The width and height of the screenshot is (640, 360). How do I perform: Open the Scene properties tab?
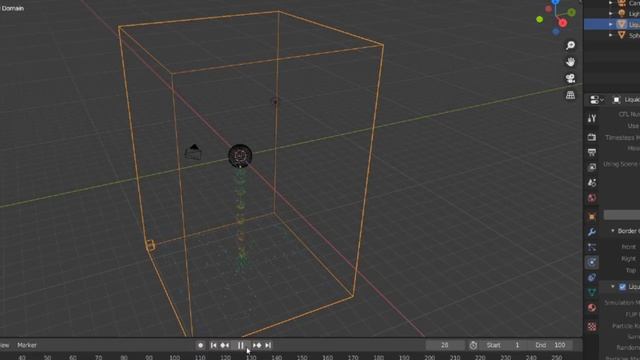pos(592,183)
